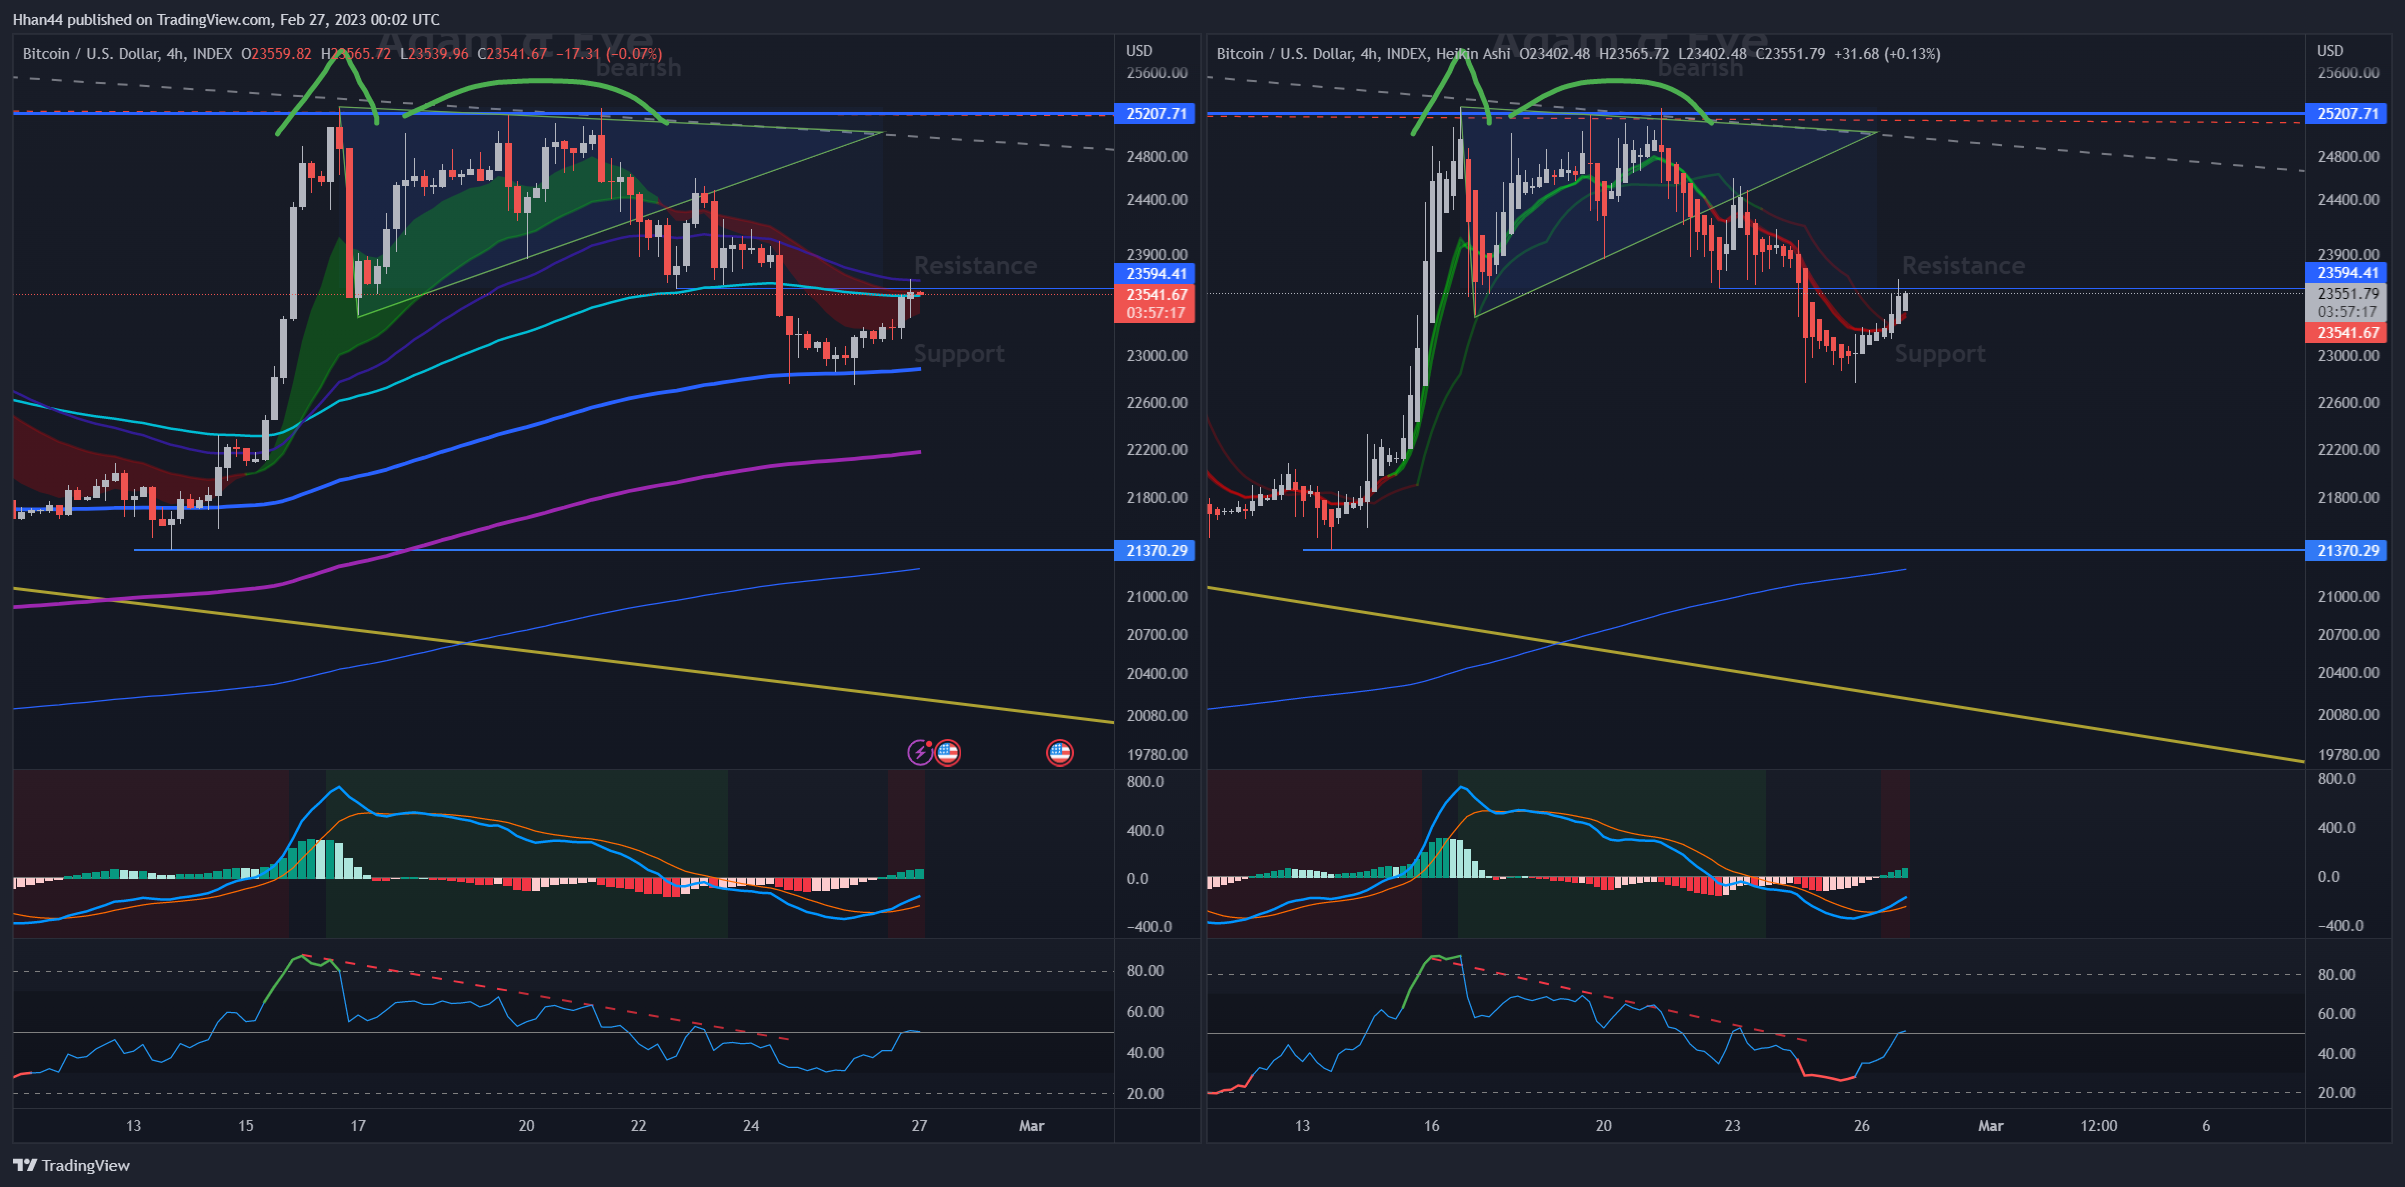Click the USD currency label on the right chart axis
Image resolution: width=2405 pixels, height=1187 pixels.
point(2330,50)
